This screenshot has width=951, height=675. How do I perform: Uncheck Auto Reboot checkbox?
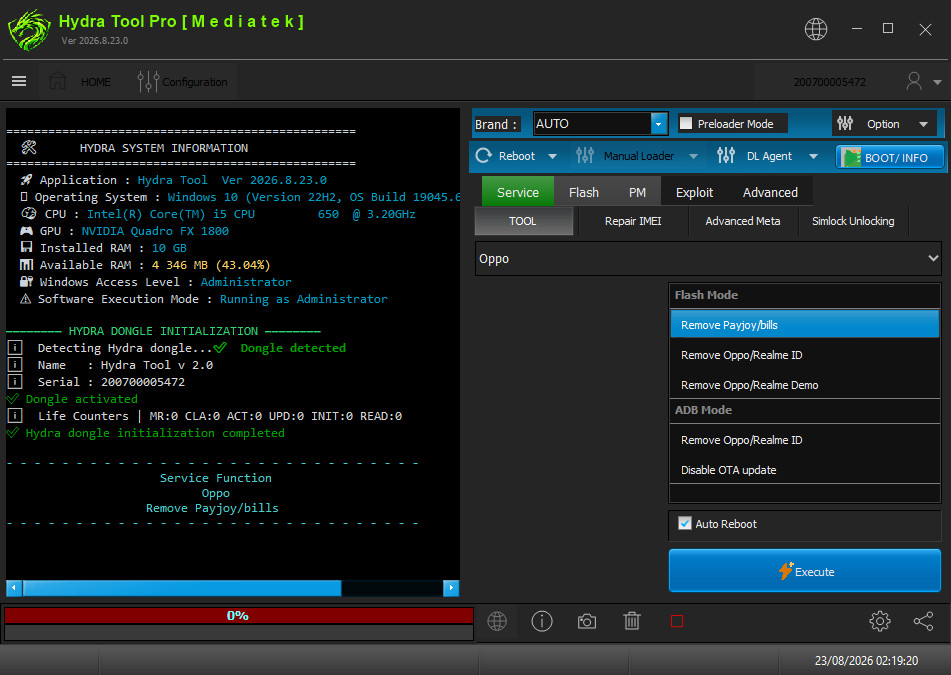685,523
